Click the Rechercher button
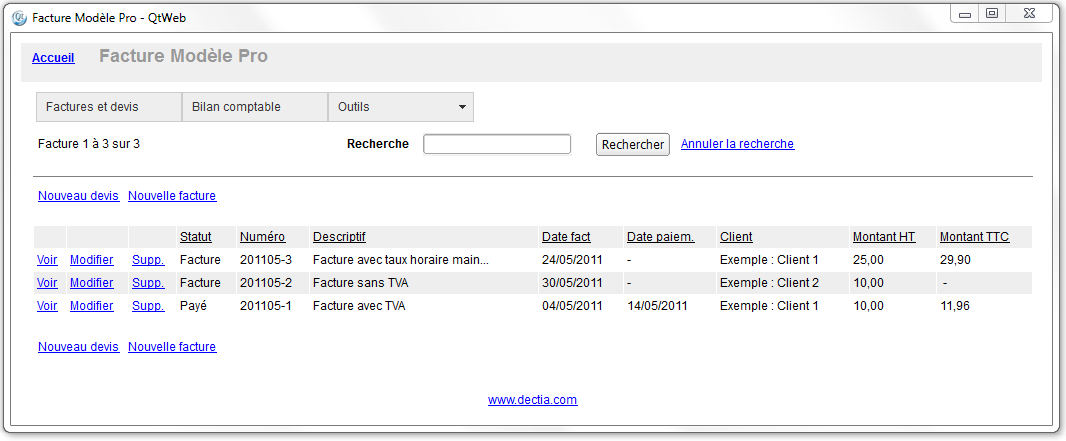 click(x=632, y=145)
